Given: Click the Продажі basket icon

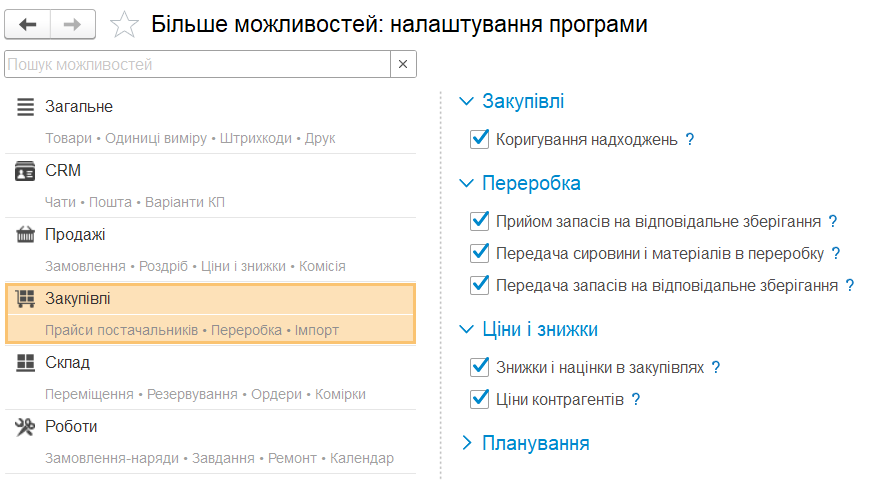Looking at the screenshot, I should [25, 234].
